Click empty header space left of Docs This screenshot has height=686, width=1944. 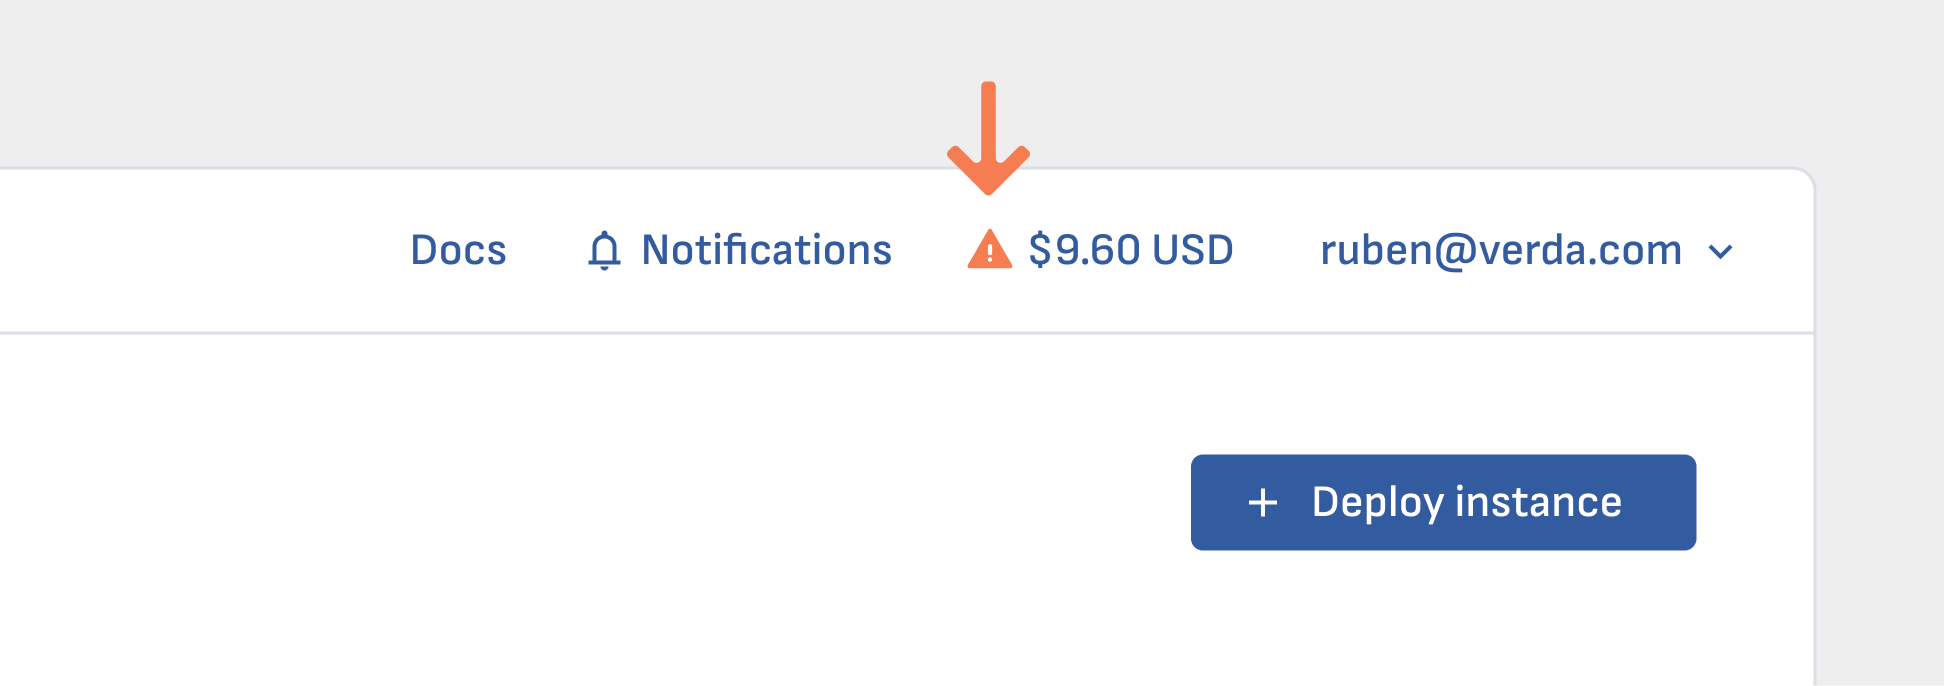click(200, 250)
